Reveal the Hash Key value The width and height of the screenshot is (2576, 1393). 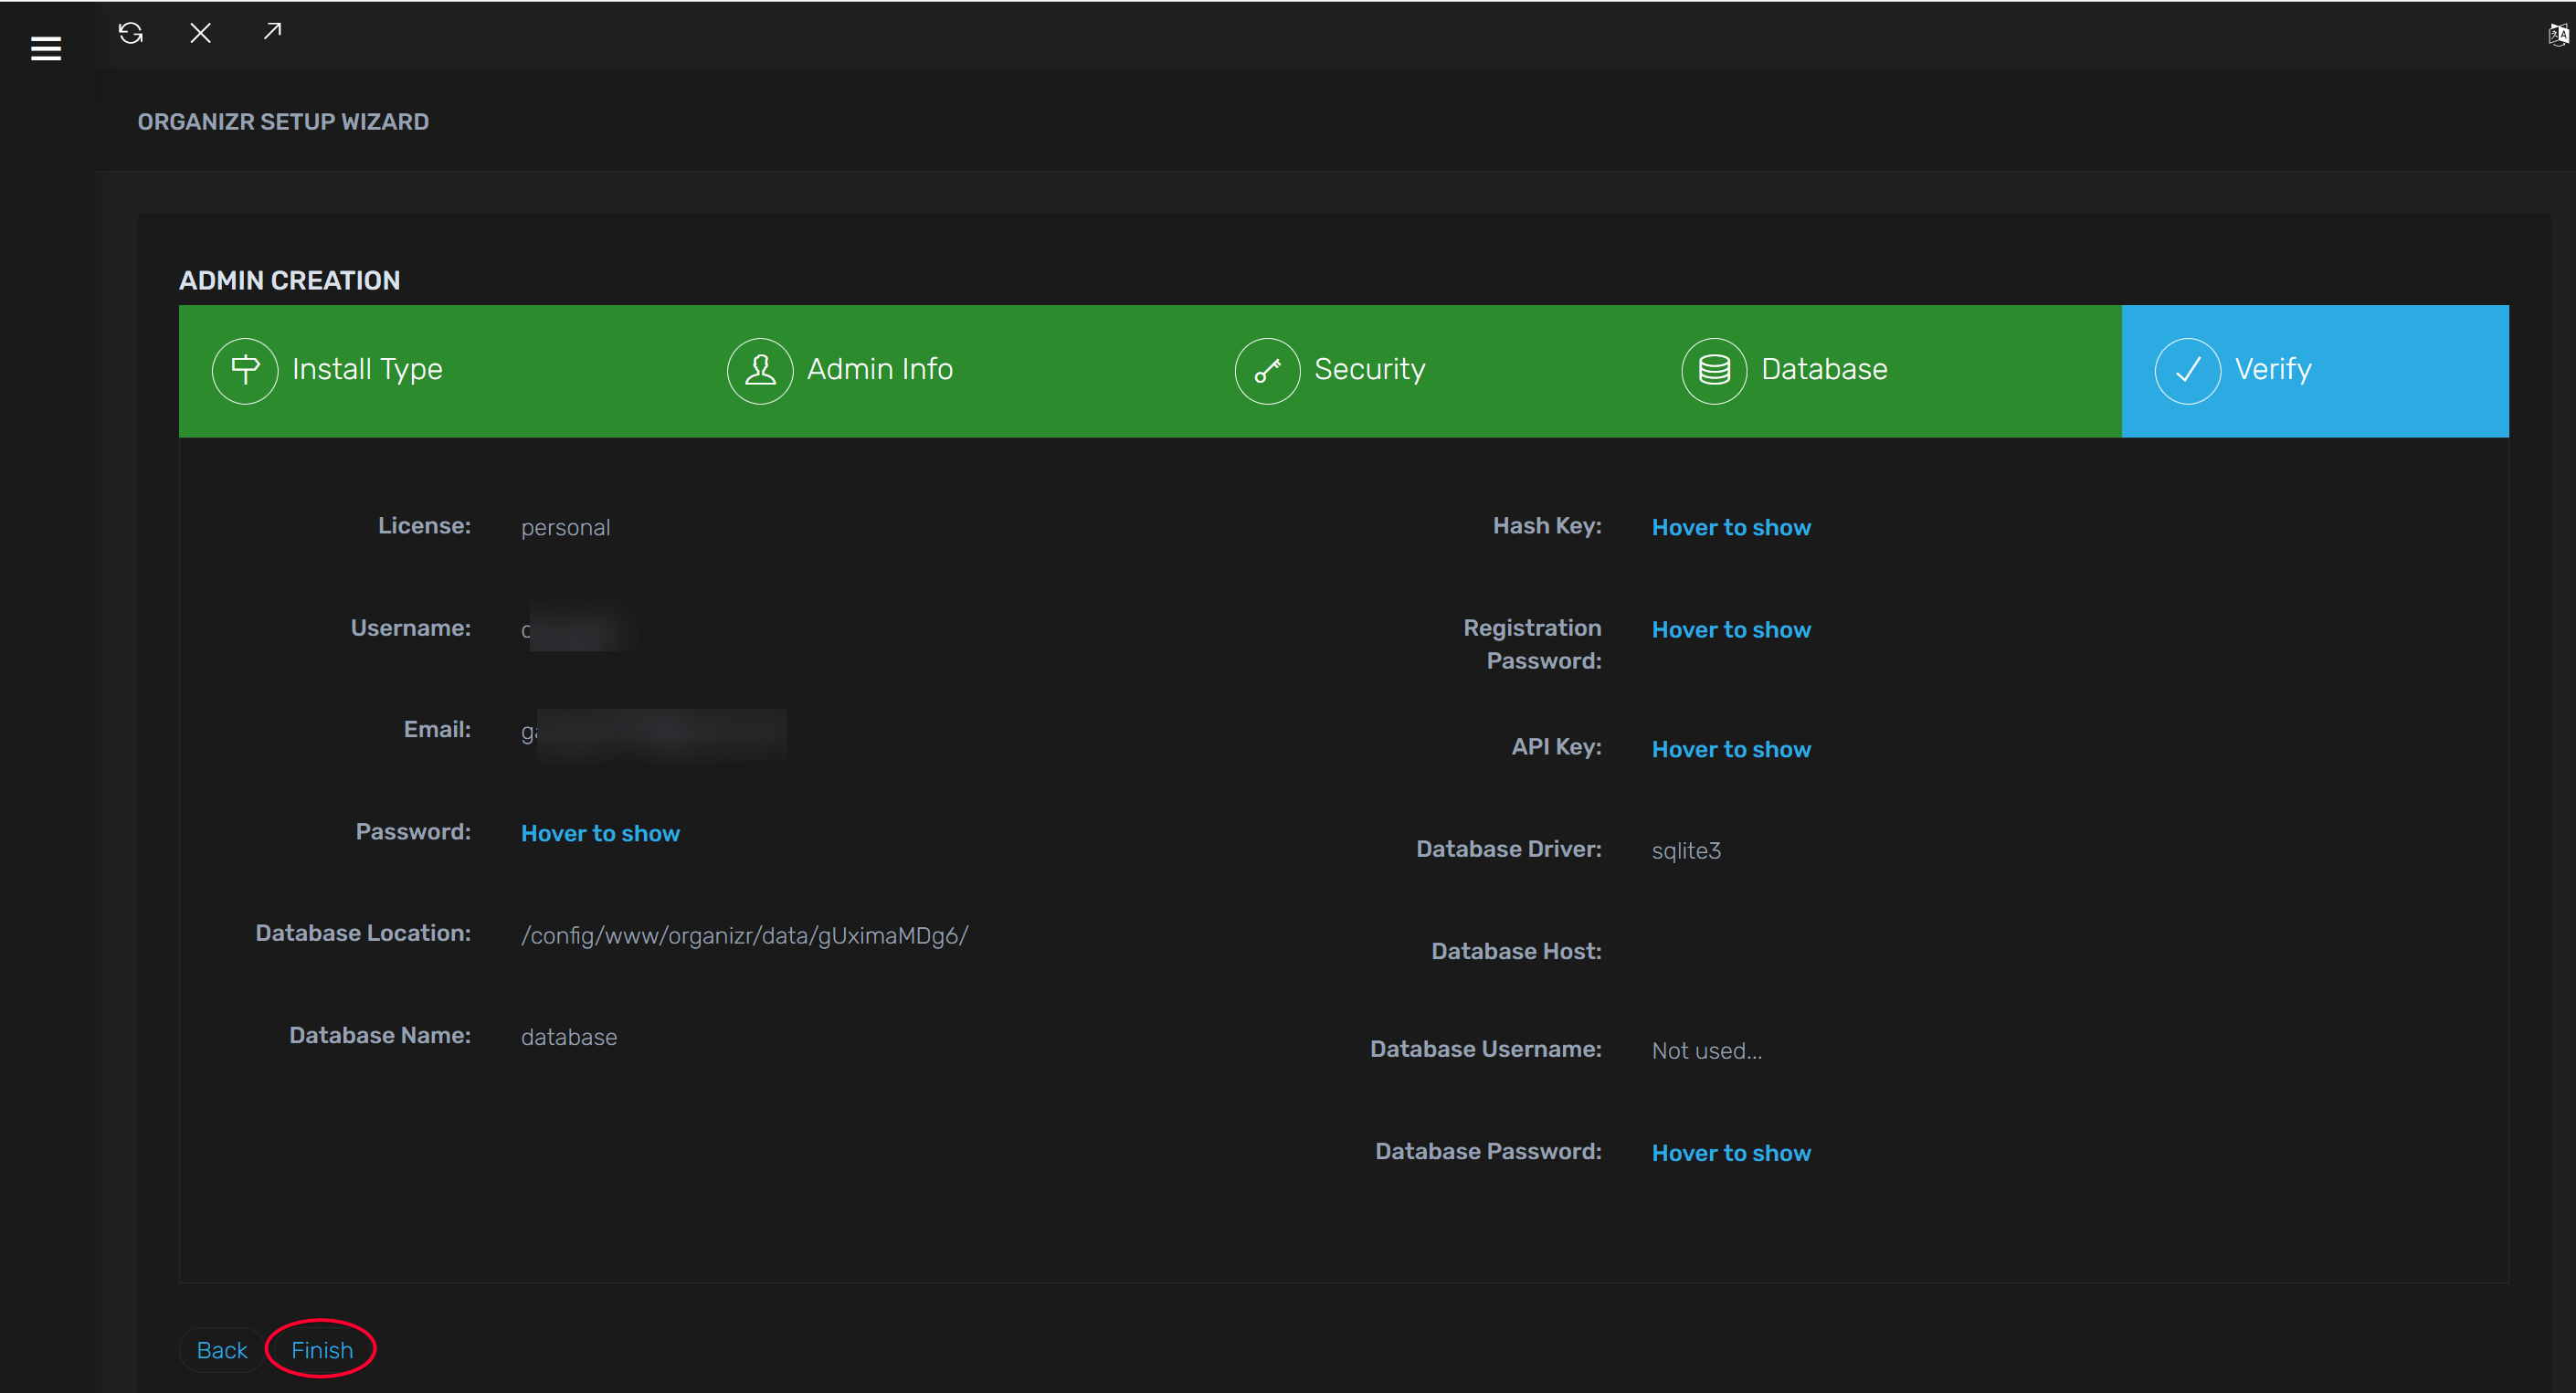[1731, 527]
